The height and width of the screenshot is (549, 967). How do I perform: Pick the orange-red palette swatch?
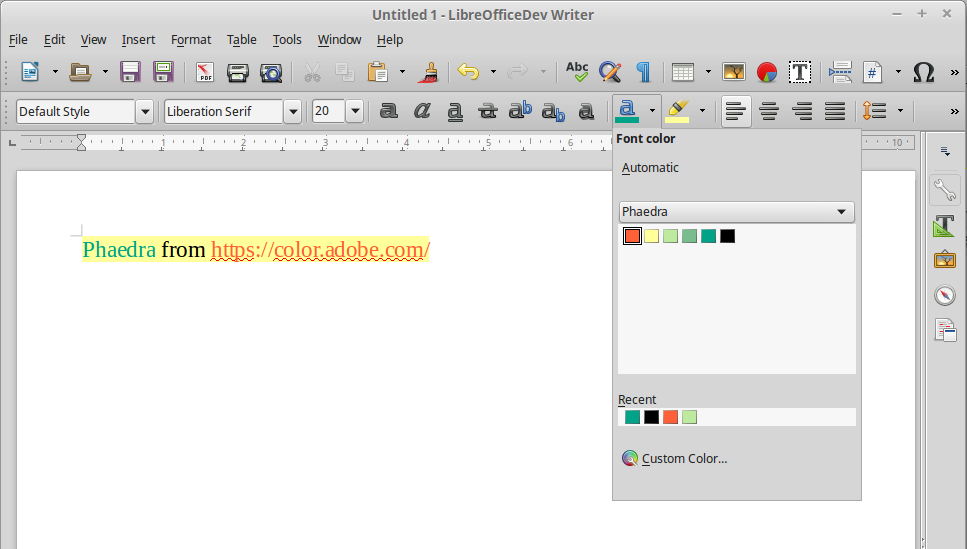(x=632, y=236)
